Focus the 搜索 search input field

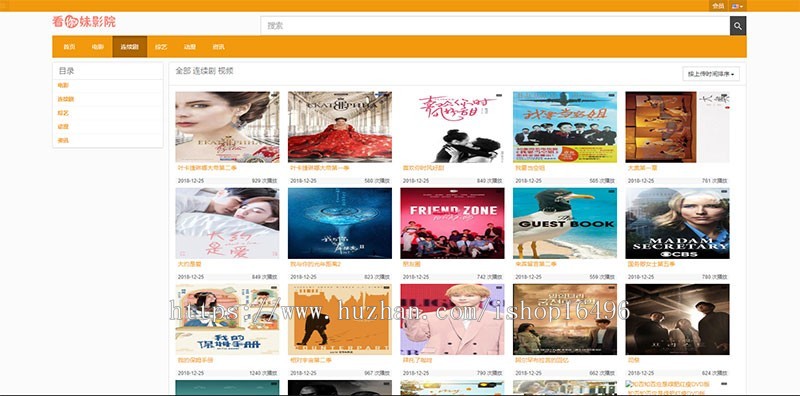coord(495,26)
